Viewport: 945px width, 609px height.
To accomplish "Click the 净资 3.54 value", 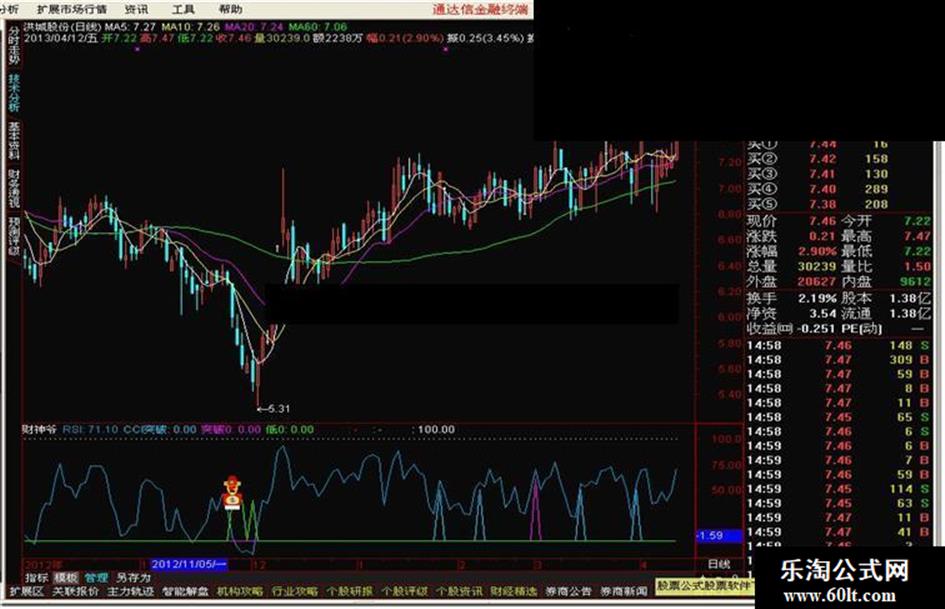I will [822, 314].
